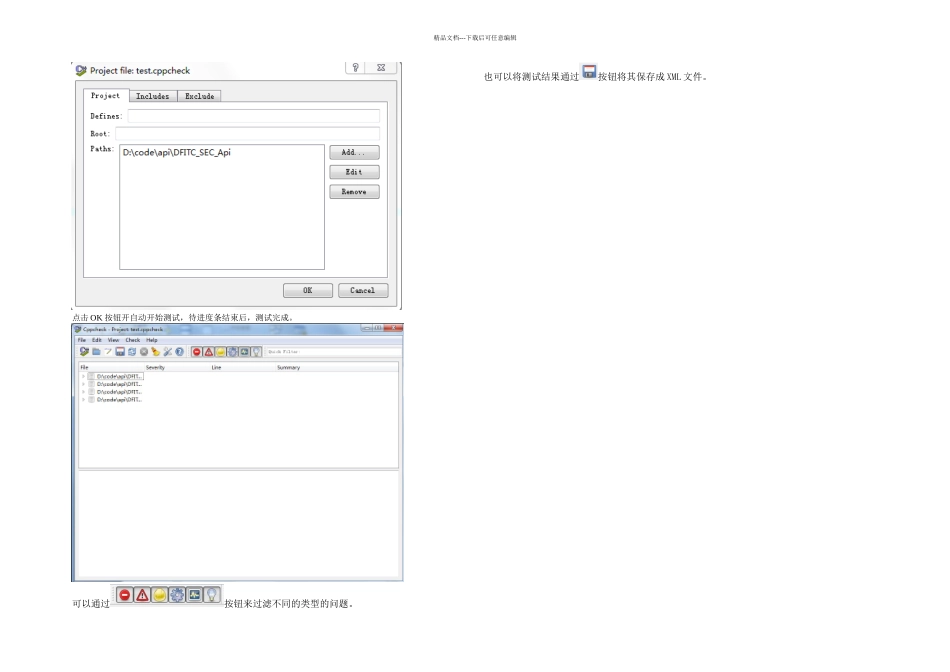Screen dimensions: 950x672
Task: Clear results with the broom icon
Action: click(156, 351)
